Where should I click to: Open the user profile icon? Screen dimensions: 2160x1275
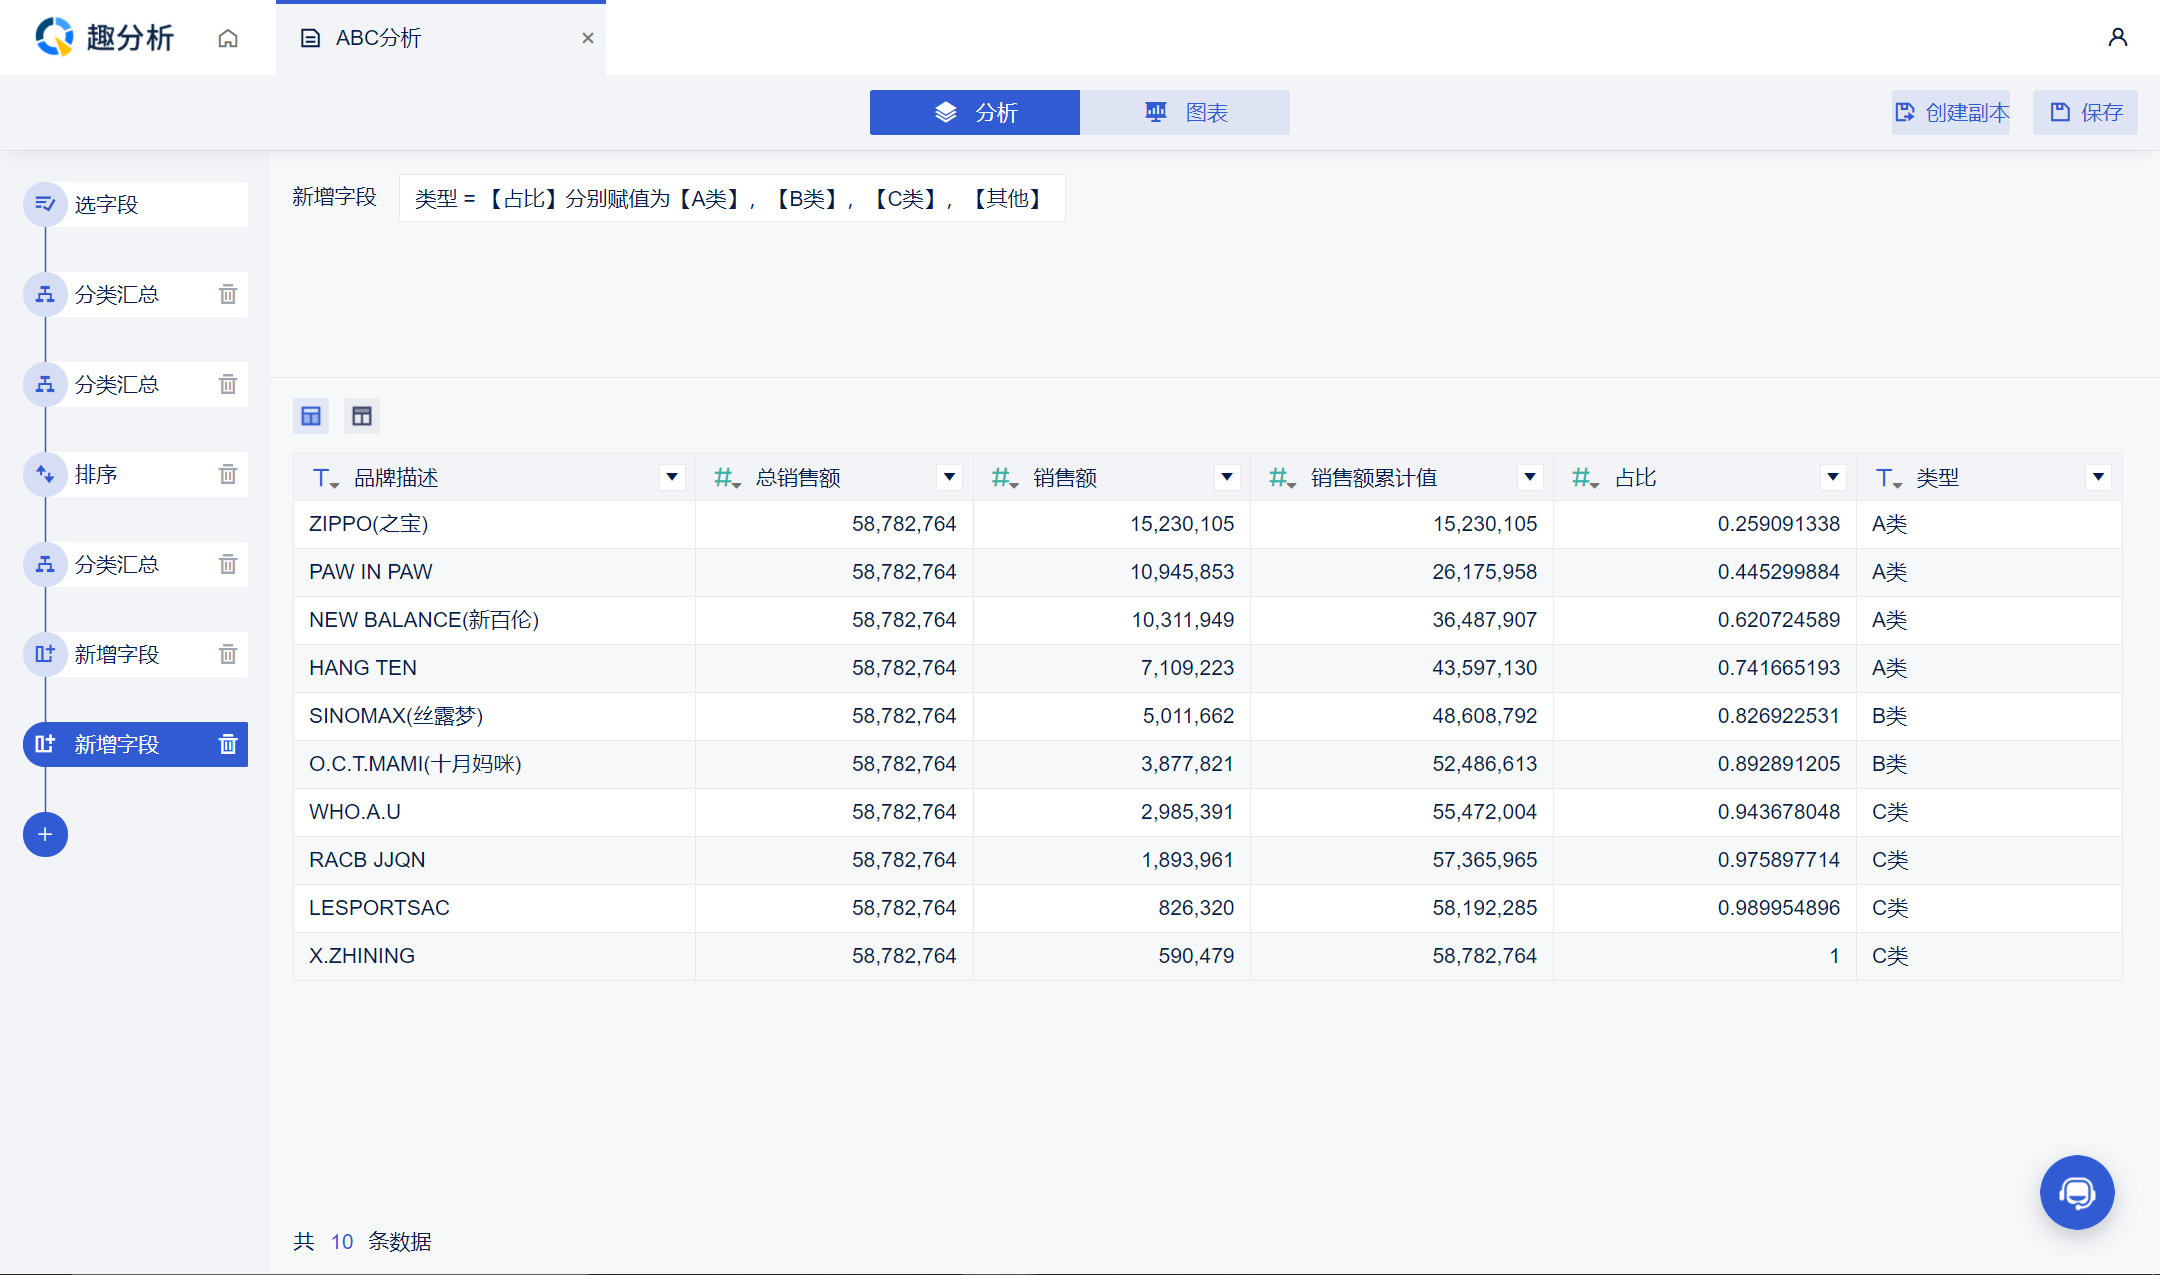[x=2117, y=37]
